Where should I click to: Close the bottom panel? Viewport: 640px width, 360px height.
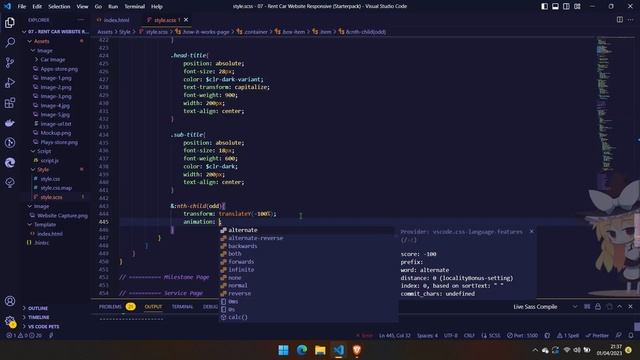coord(631,307)
